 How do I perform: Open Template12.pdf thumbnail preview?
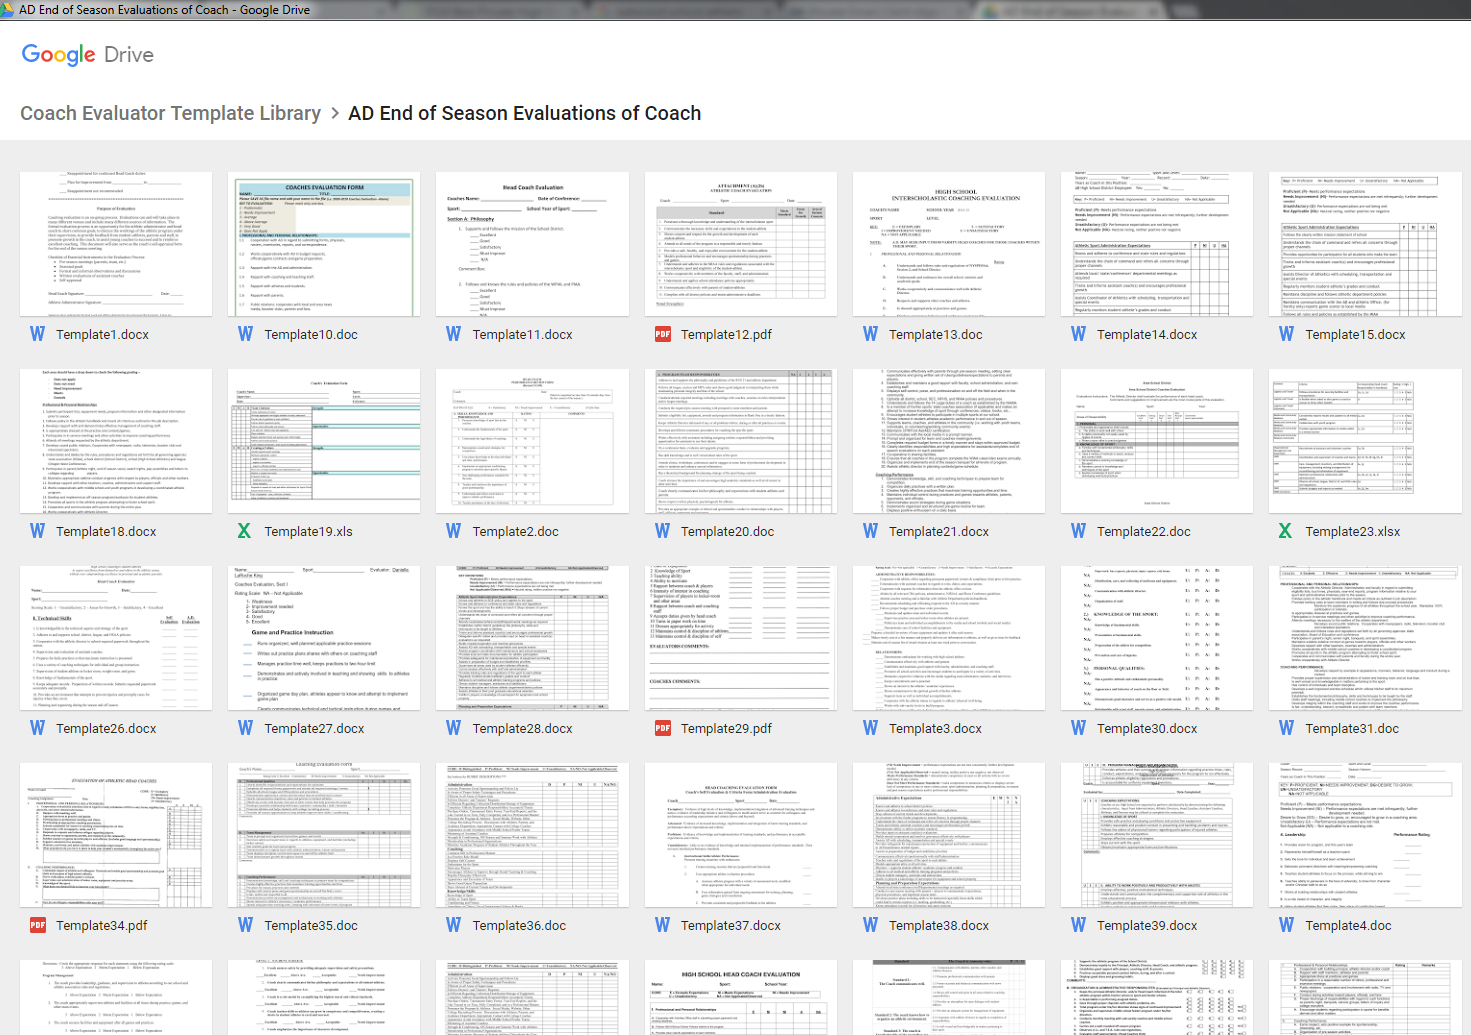[741, 244]
